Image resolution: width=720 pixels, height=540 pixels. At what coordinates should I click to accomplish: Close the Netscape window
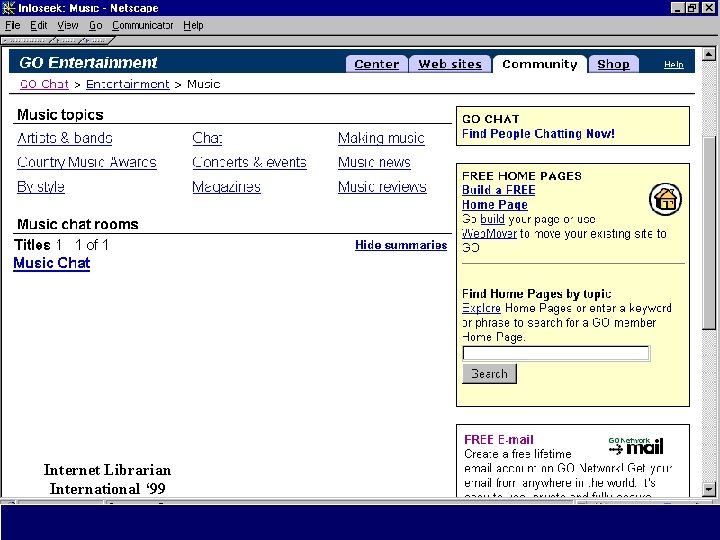[709, 8]
